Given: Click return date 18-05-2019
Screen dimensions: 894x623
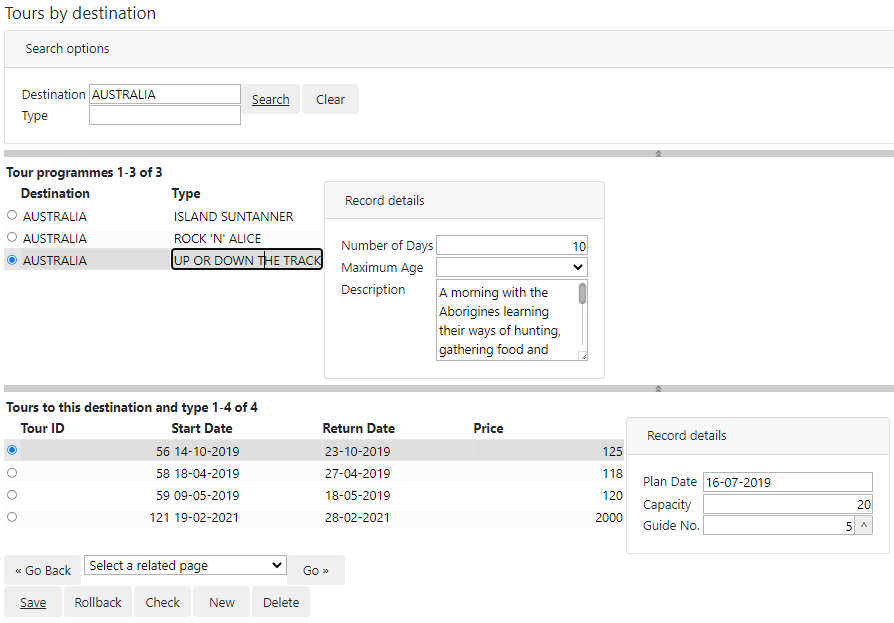Looking at the screenshot, I should (x=357, y=495).
